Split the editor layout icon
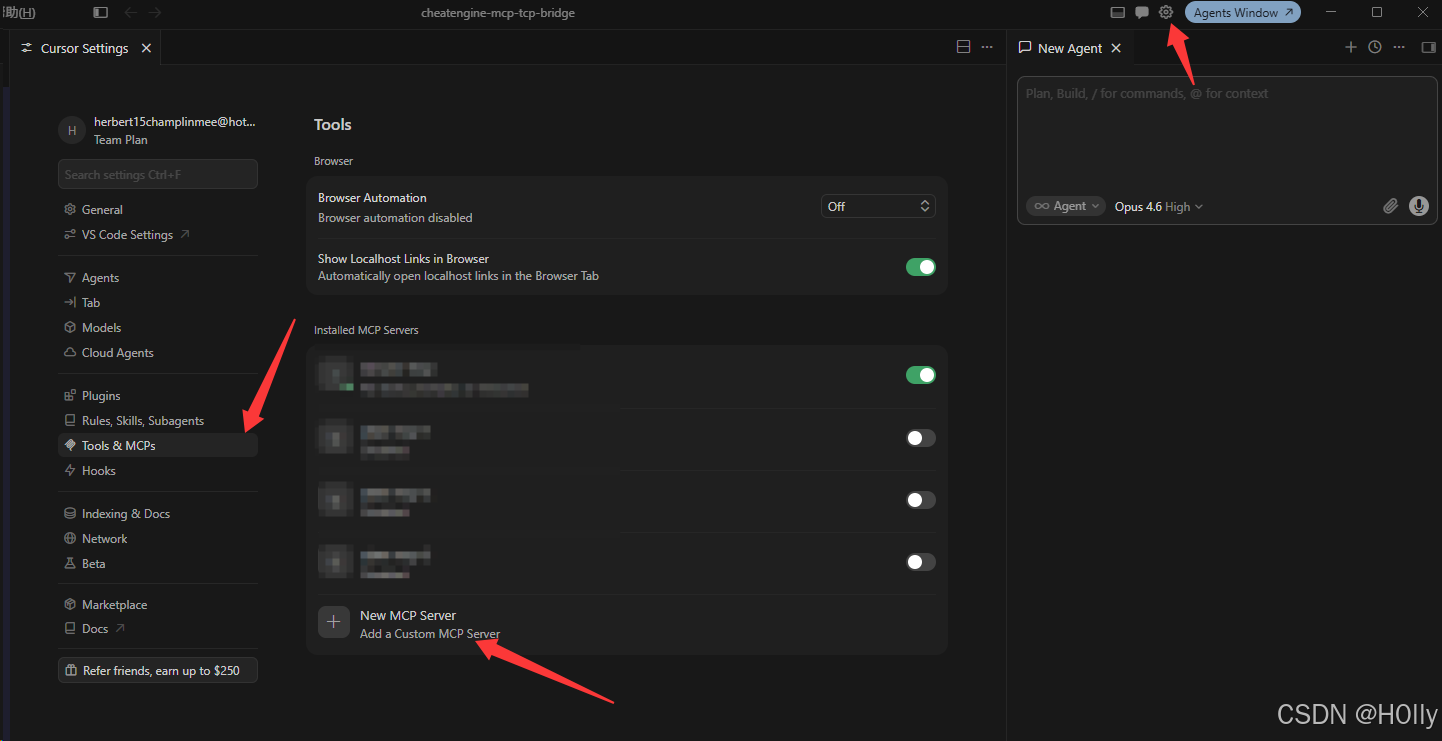 964,47
